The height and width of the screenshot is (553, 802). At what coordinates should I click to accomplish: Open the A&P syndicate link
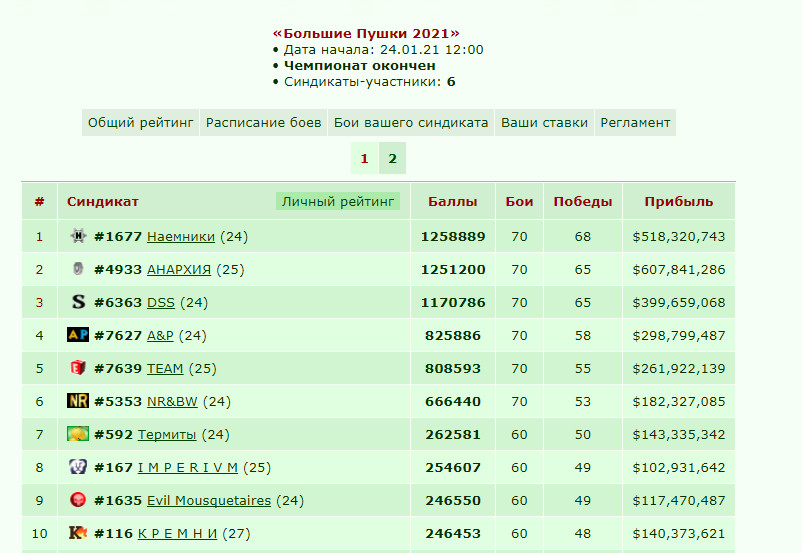(x=160, y=336)
